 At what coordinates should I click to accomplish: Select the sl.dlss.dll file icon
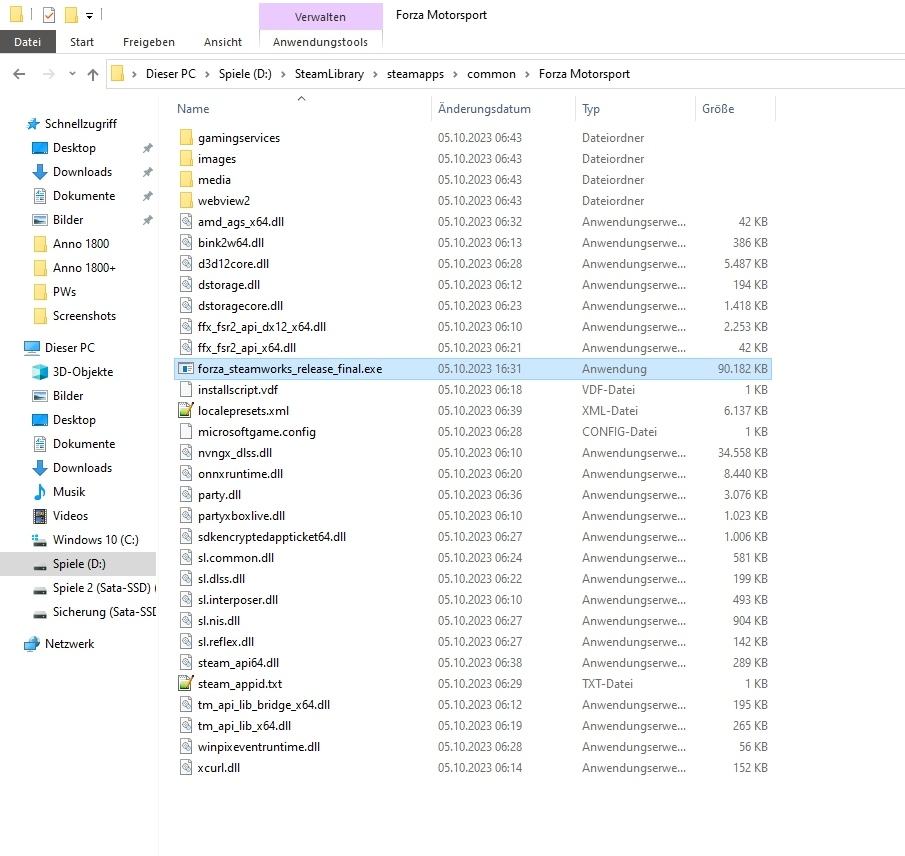[x=186, y=578]
